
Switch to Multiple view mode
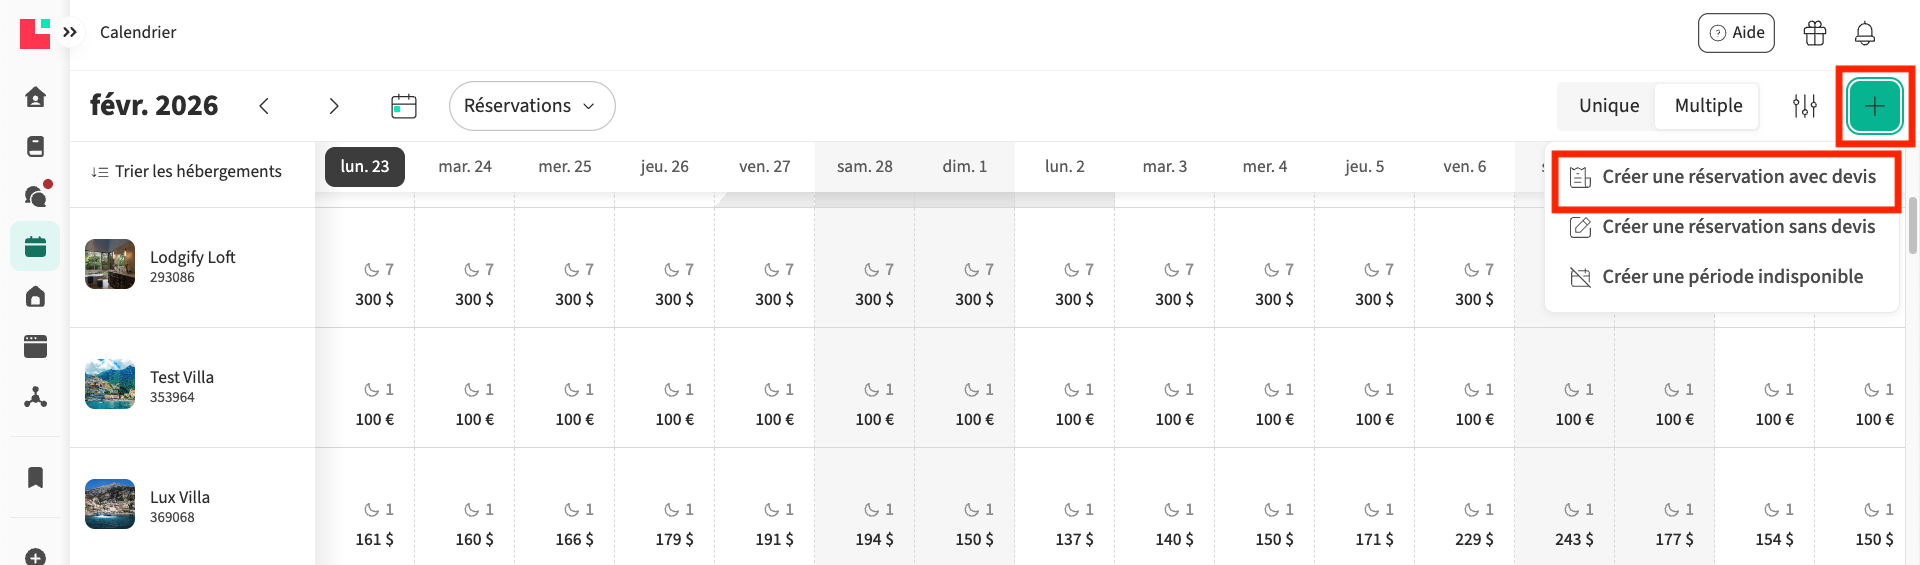[1708, 106]
